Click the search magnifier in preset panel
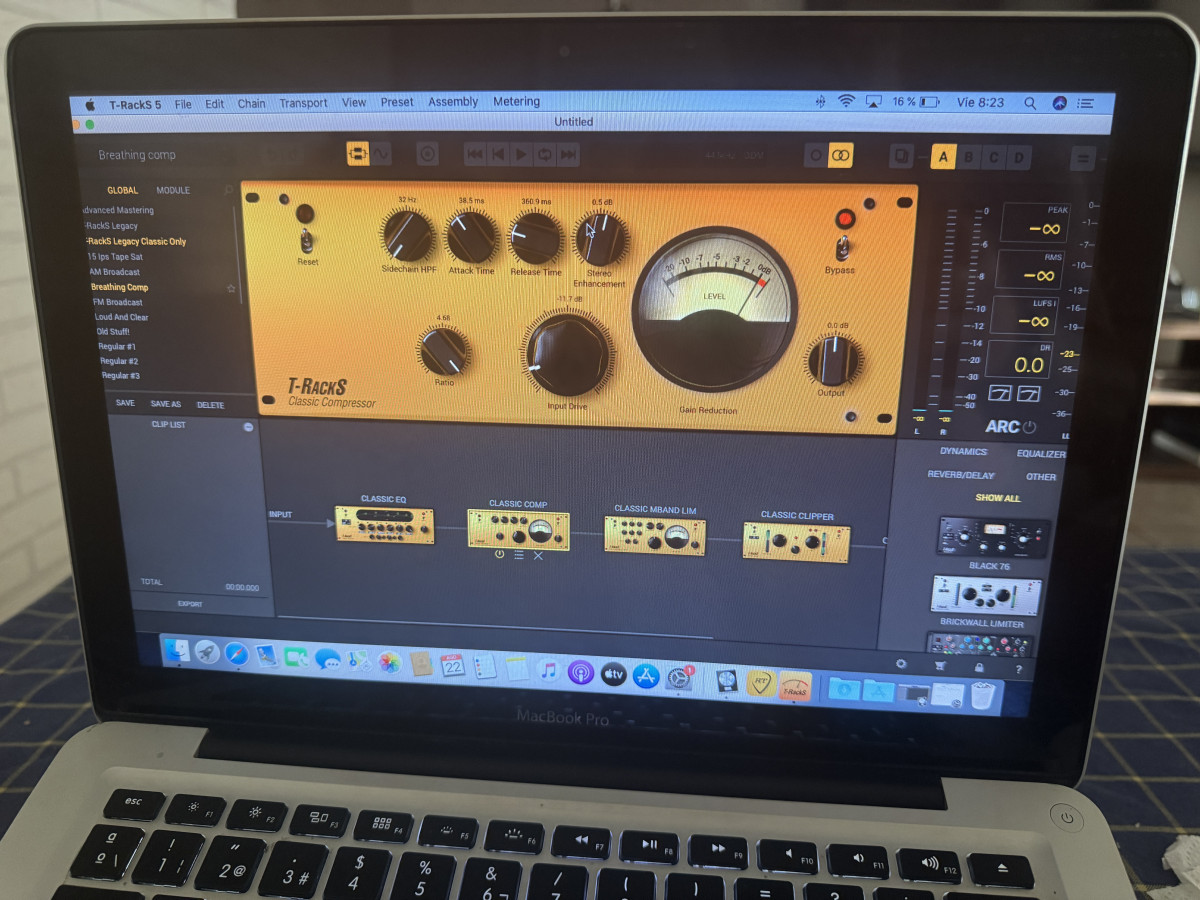 click(228, 190)
